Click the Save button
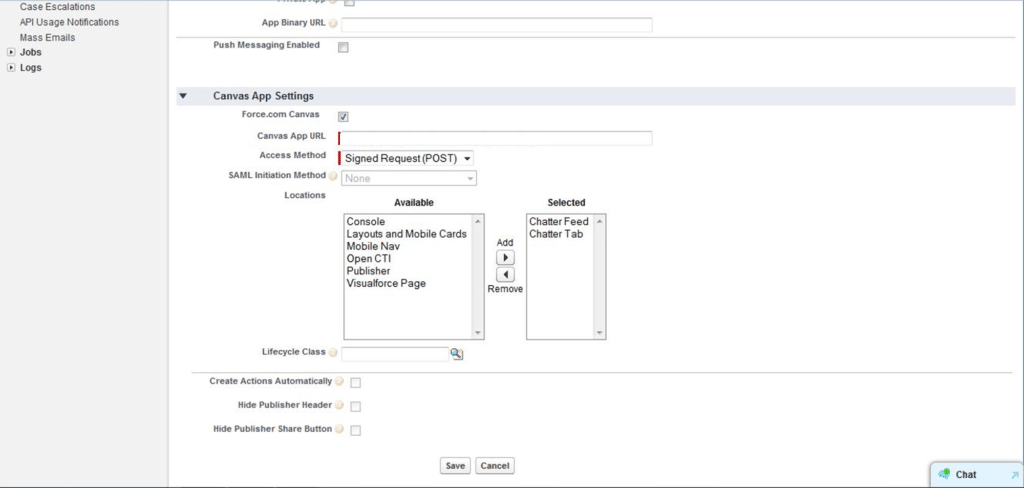The image size is (1024, 488). 455,466
